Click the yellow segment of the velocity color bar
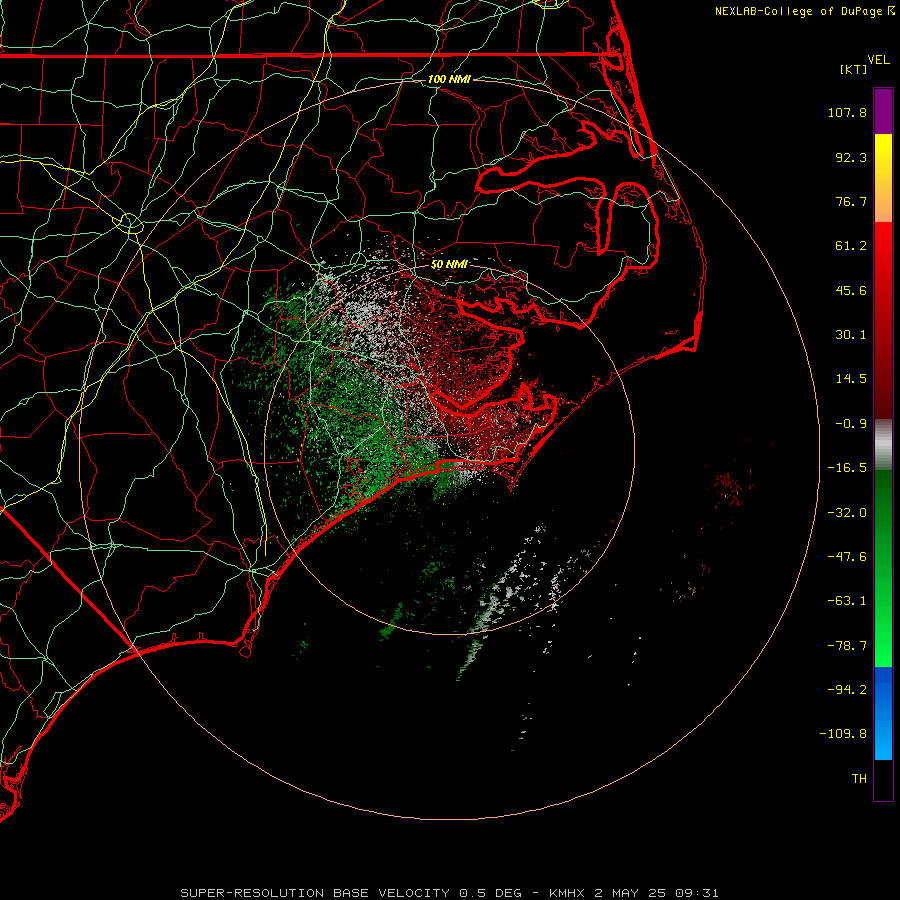This screenshot has height=900, width=900. tap(883, 178)
